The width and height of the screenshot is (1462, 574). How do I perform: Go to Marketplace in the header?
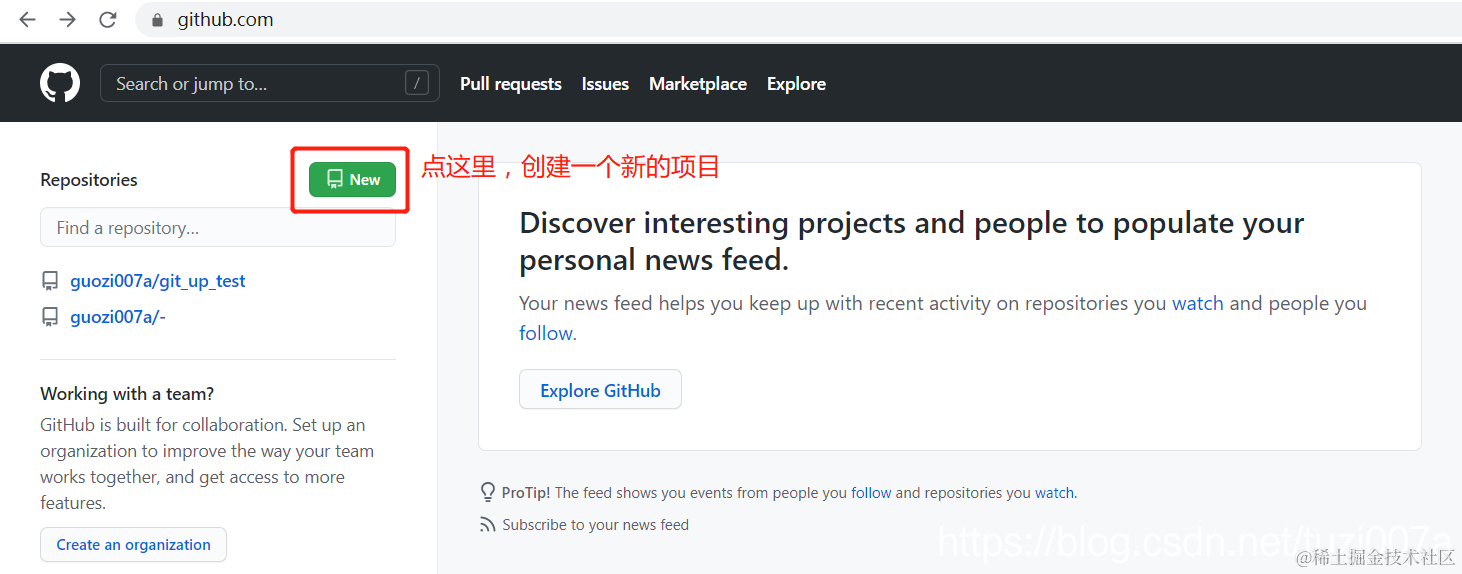pyautogui.click(x=698, y=84)
